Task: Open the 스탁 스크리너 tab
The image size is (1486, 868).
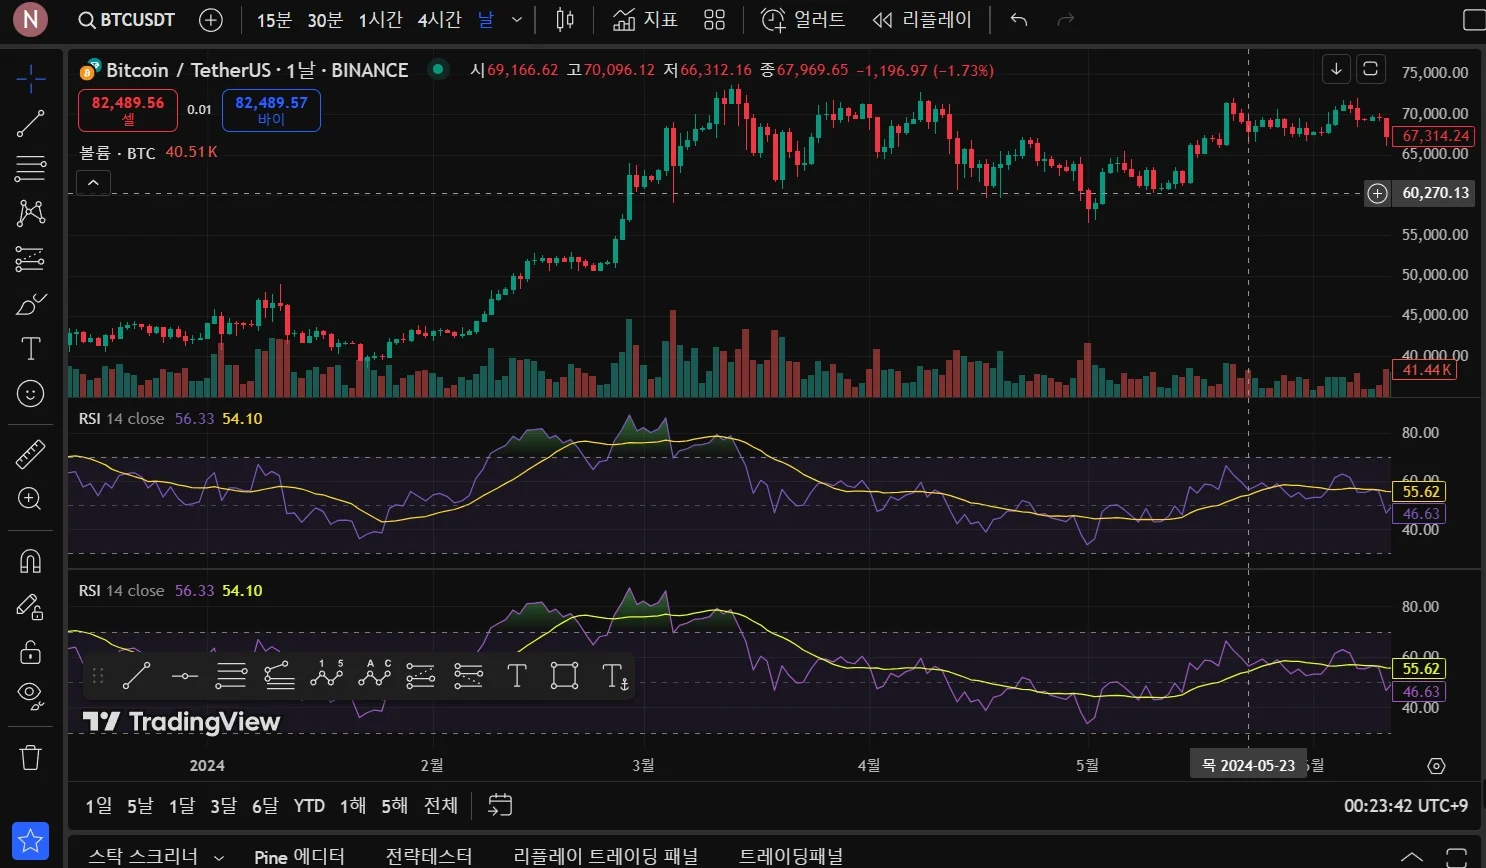Action: click(x=143, y=856)
